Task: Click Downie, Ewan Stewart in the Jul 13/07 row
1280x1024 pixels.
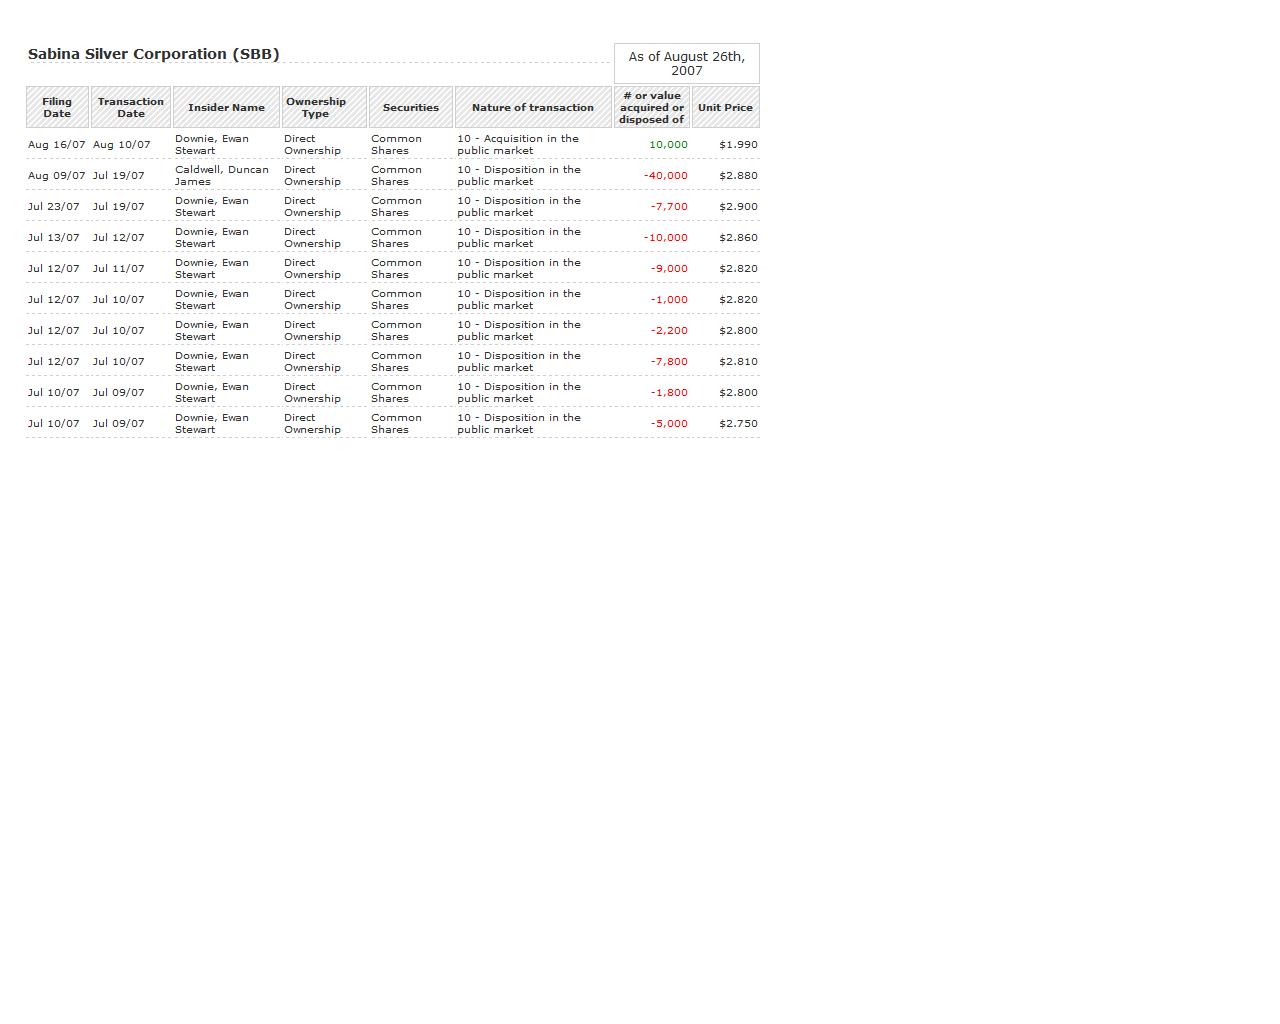Action: click(212, 238)
